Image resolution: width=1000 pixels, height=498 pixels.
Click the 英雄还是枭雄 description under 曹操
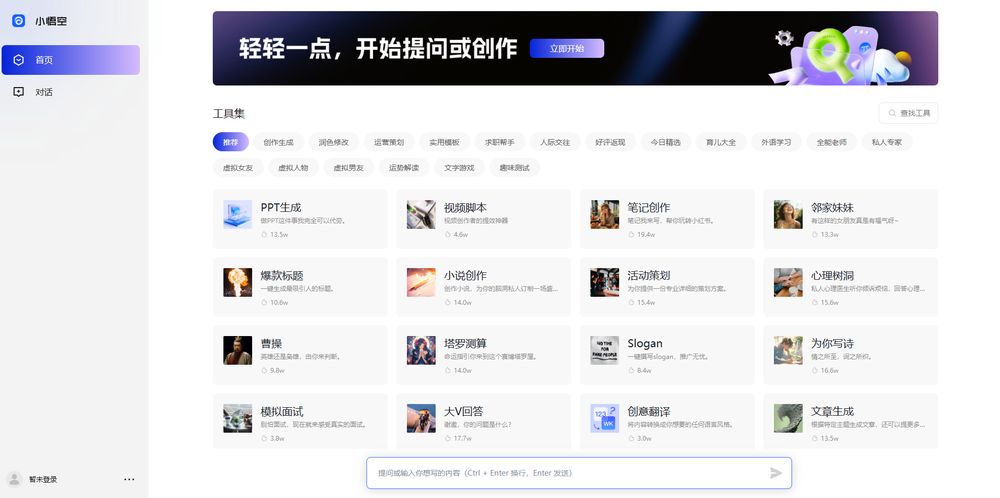300,357
